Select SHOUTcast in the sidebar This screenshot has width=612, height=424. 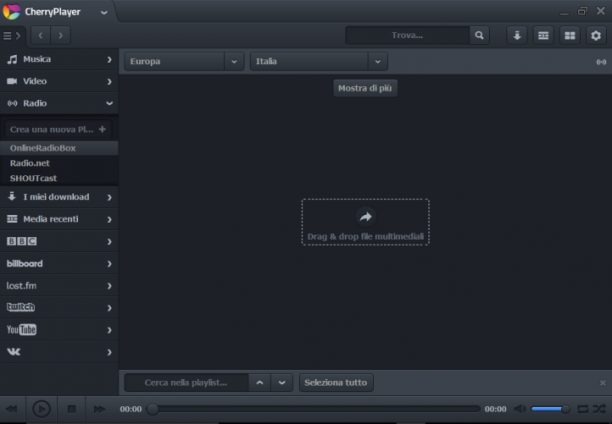tap(59, 178)
